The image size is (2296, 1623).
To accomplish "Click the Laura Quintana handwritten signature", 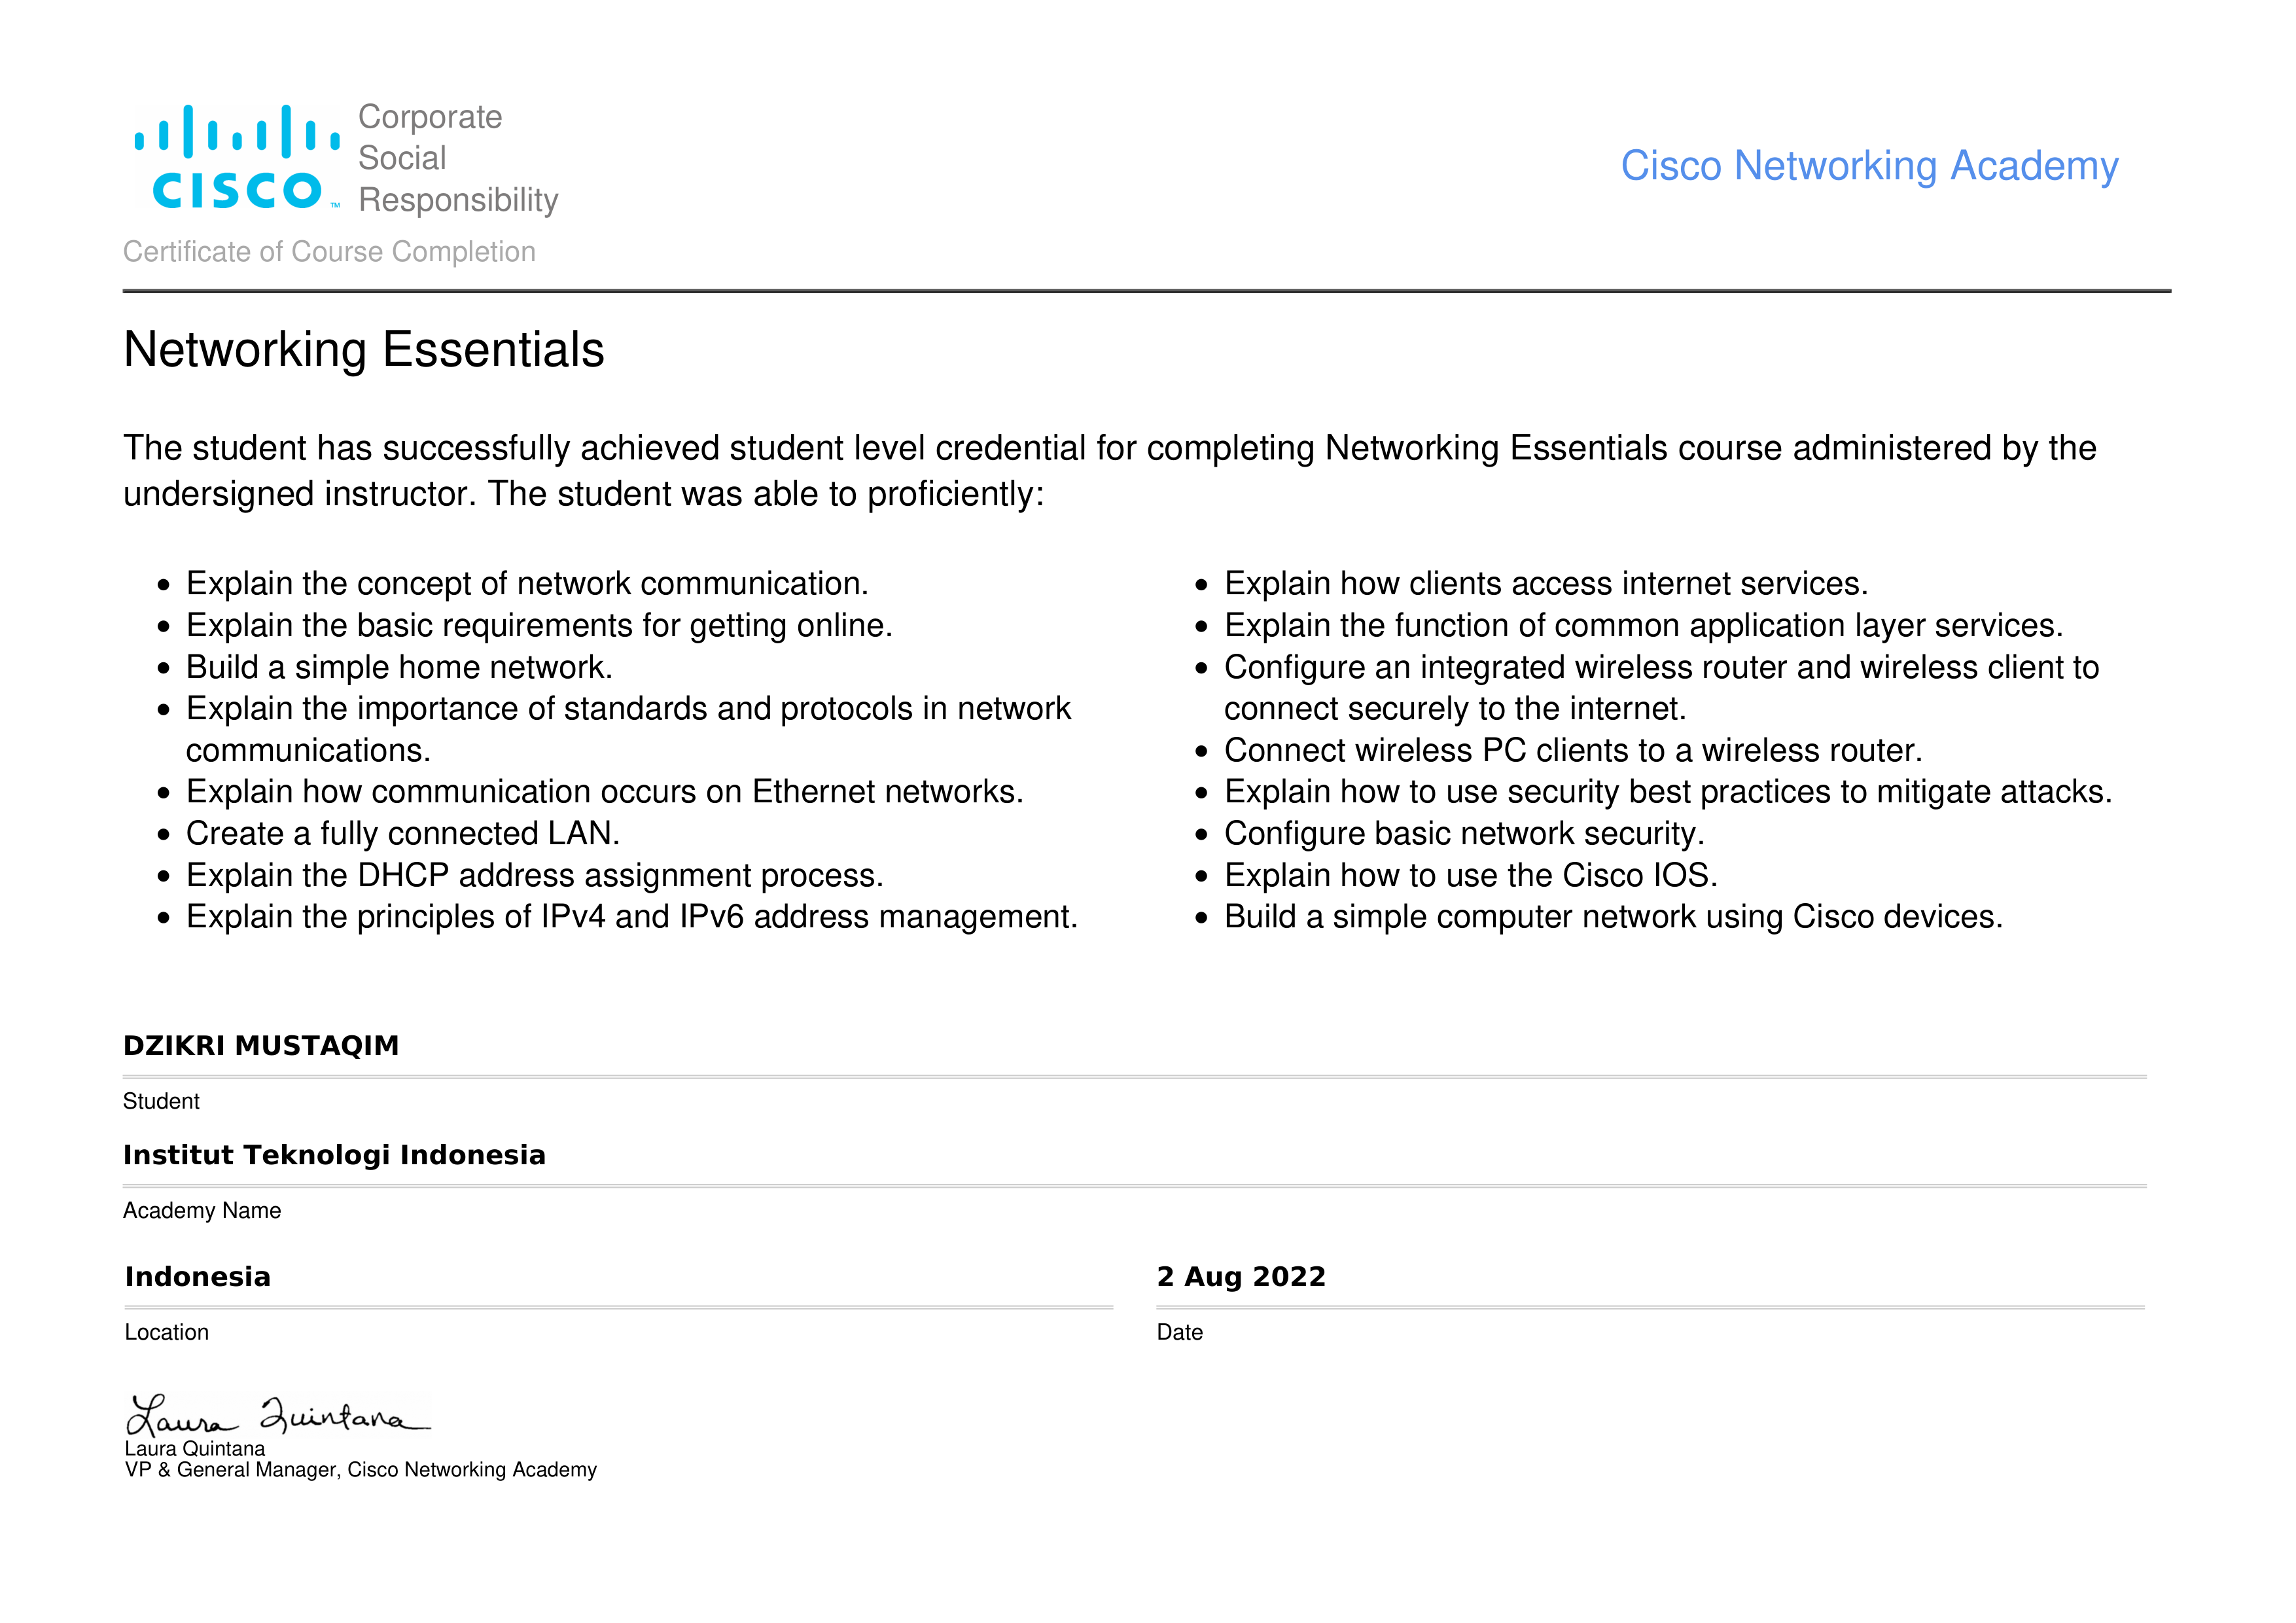I will coord(277,1414).
